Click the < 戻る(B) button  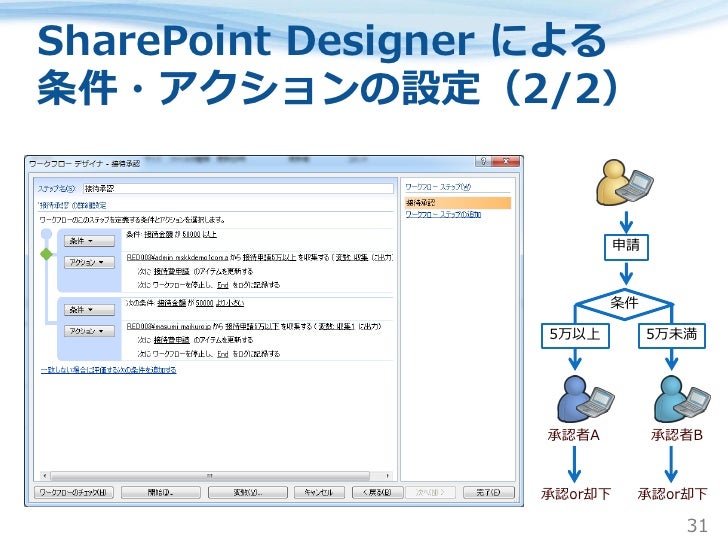coord(377,492)
